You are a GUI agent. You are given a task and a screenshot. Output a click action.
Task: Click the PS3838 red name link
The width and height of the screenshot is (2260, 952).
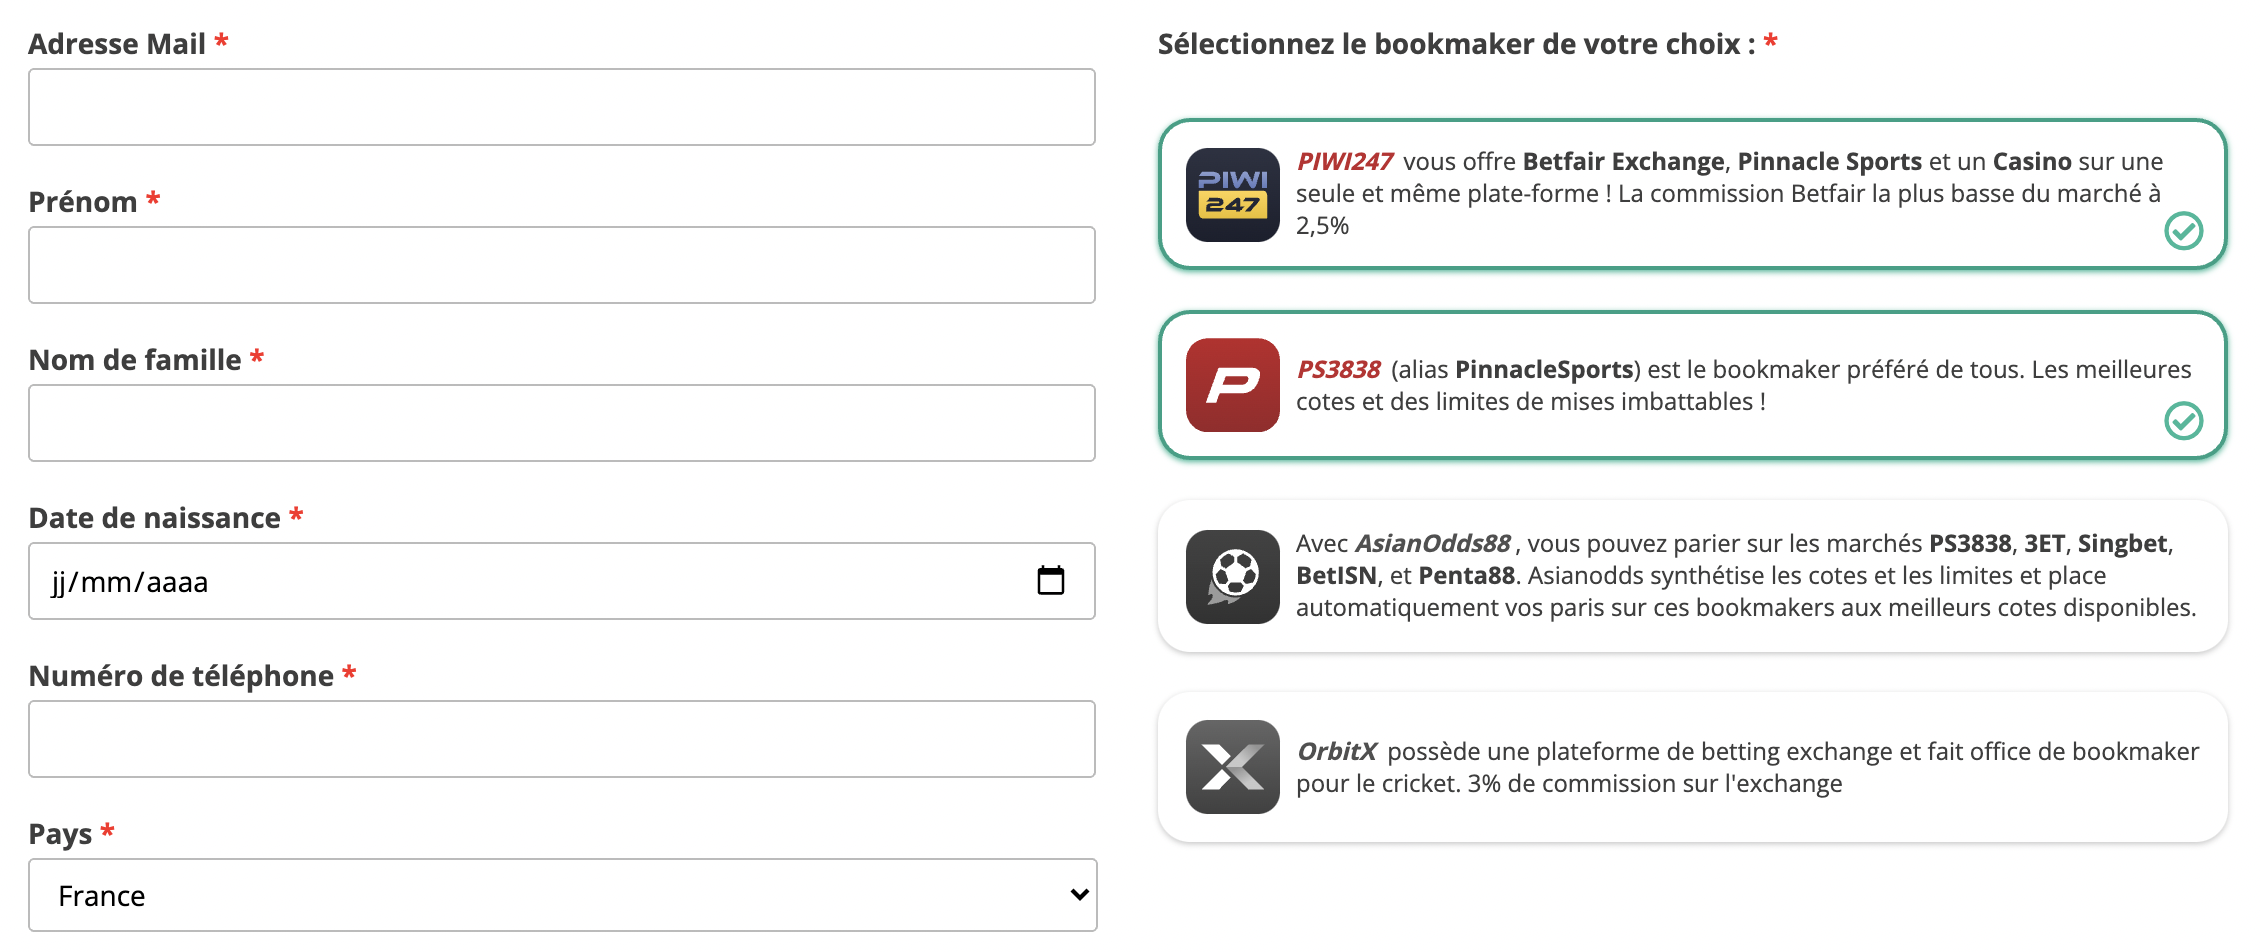click(1338, 370)
